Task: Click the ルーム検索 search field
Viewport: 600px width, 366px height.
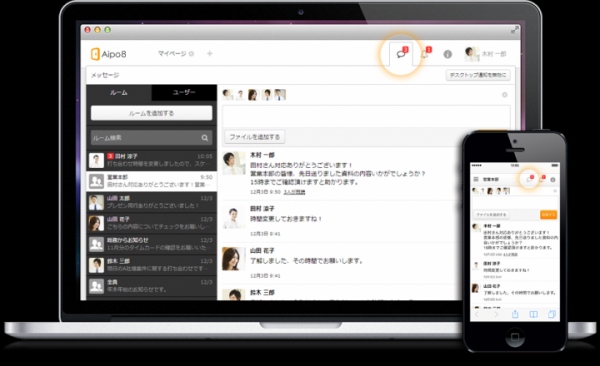Action: [x=152, y=138]
